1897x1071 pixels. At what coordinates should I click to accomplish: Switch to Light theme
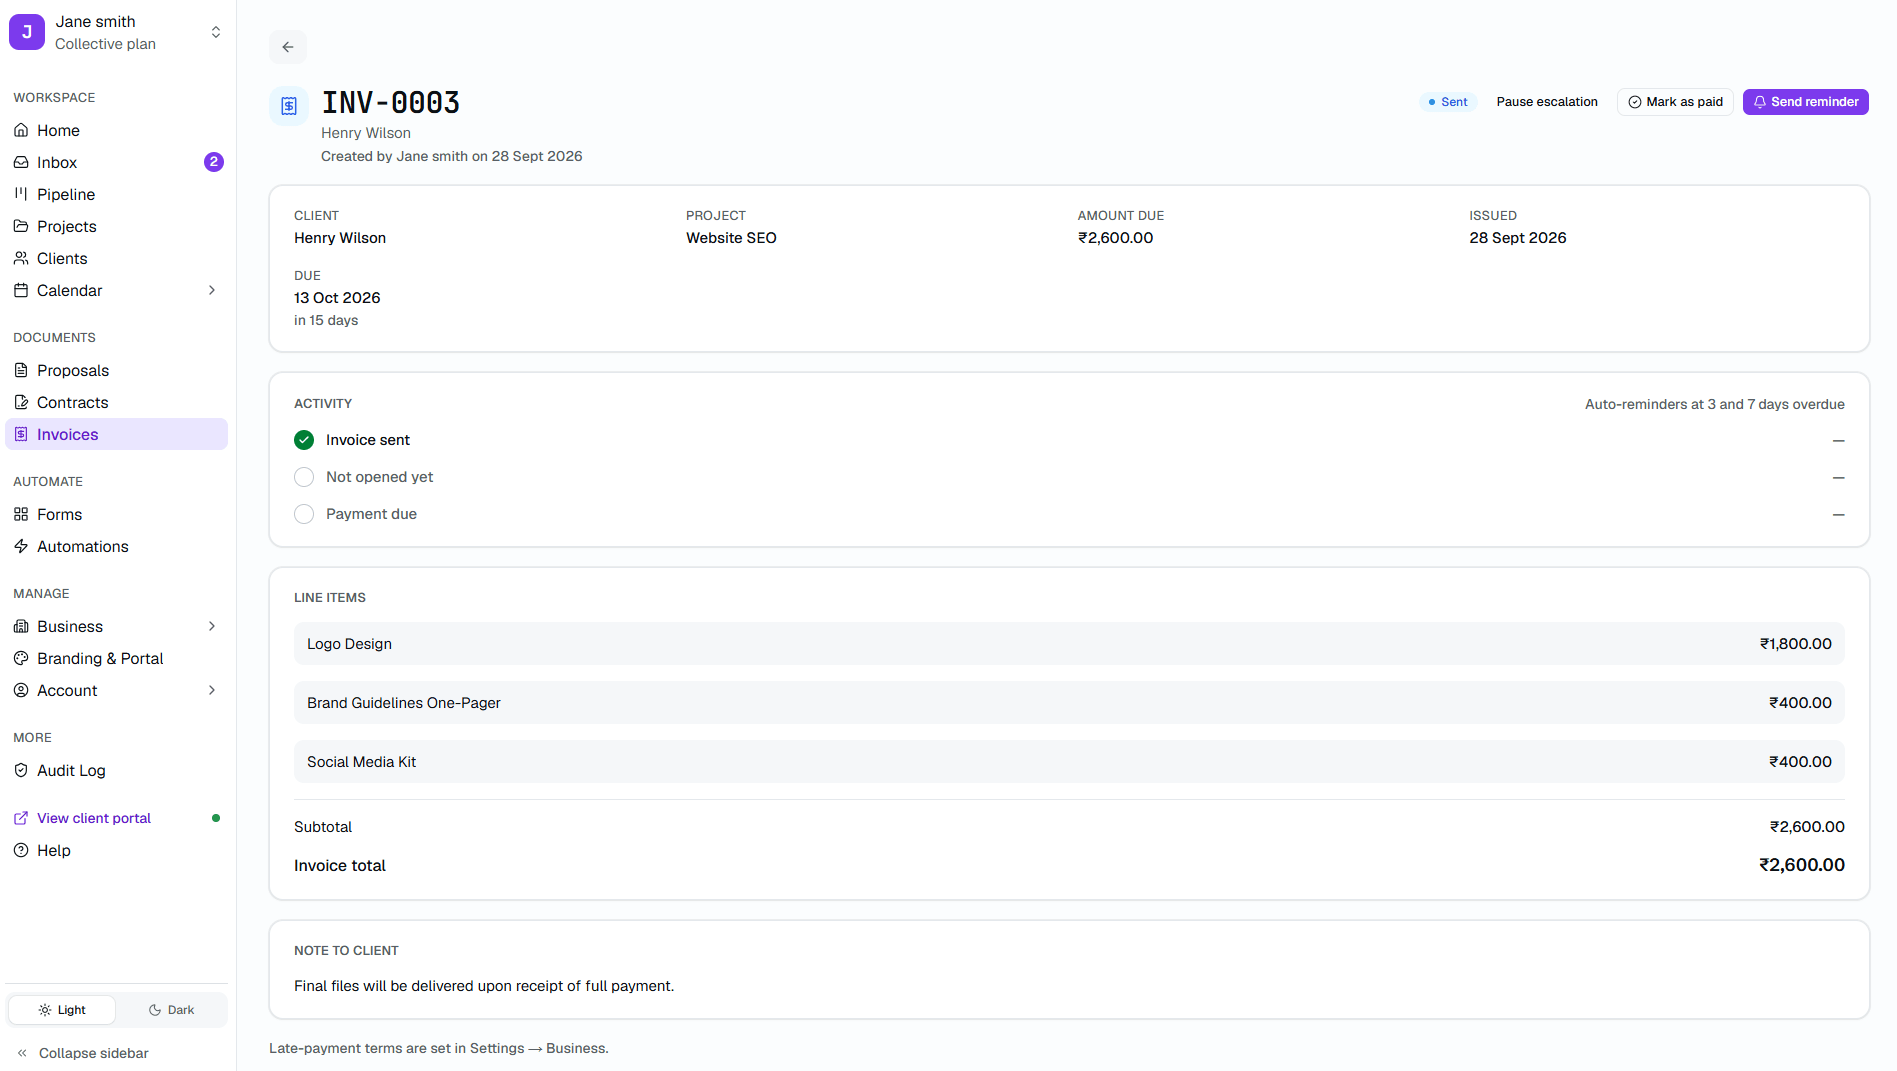pos(62,1010)
